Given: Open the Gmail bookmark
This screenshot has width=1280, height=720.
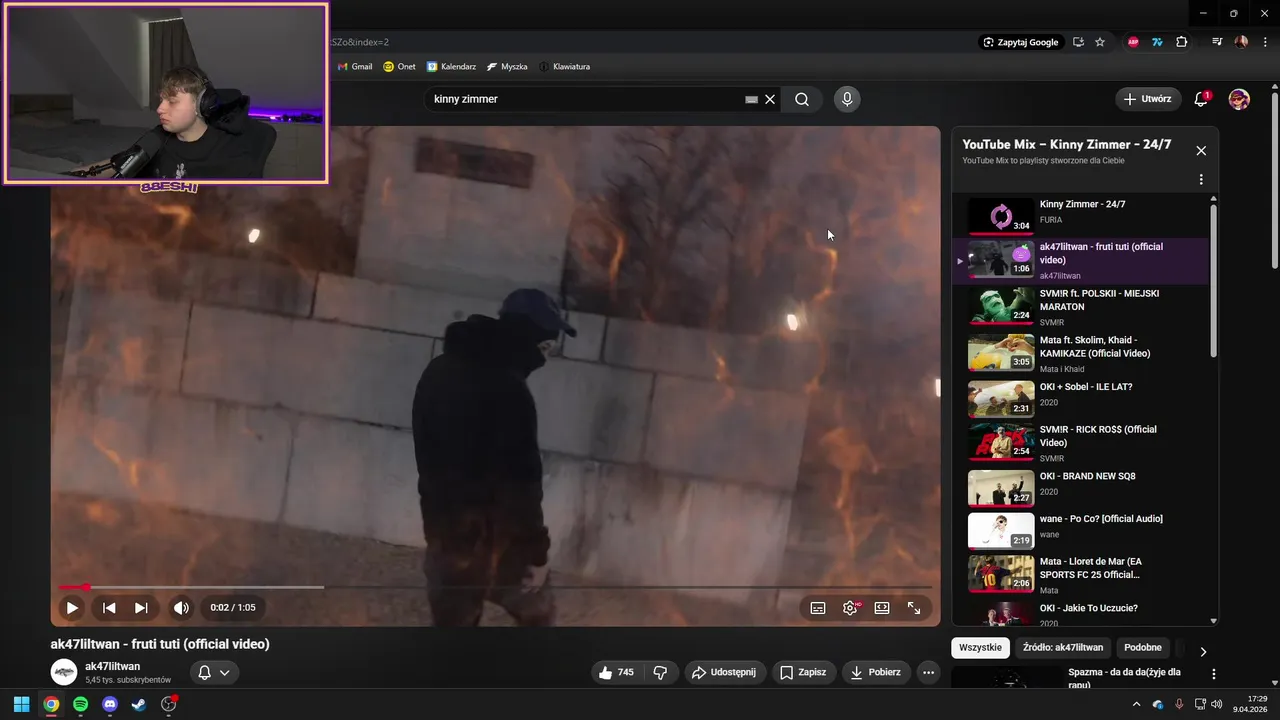Looking at the screenshot, I should click(355, 66).
